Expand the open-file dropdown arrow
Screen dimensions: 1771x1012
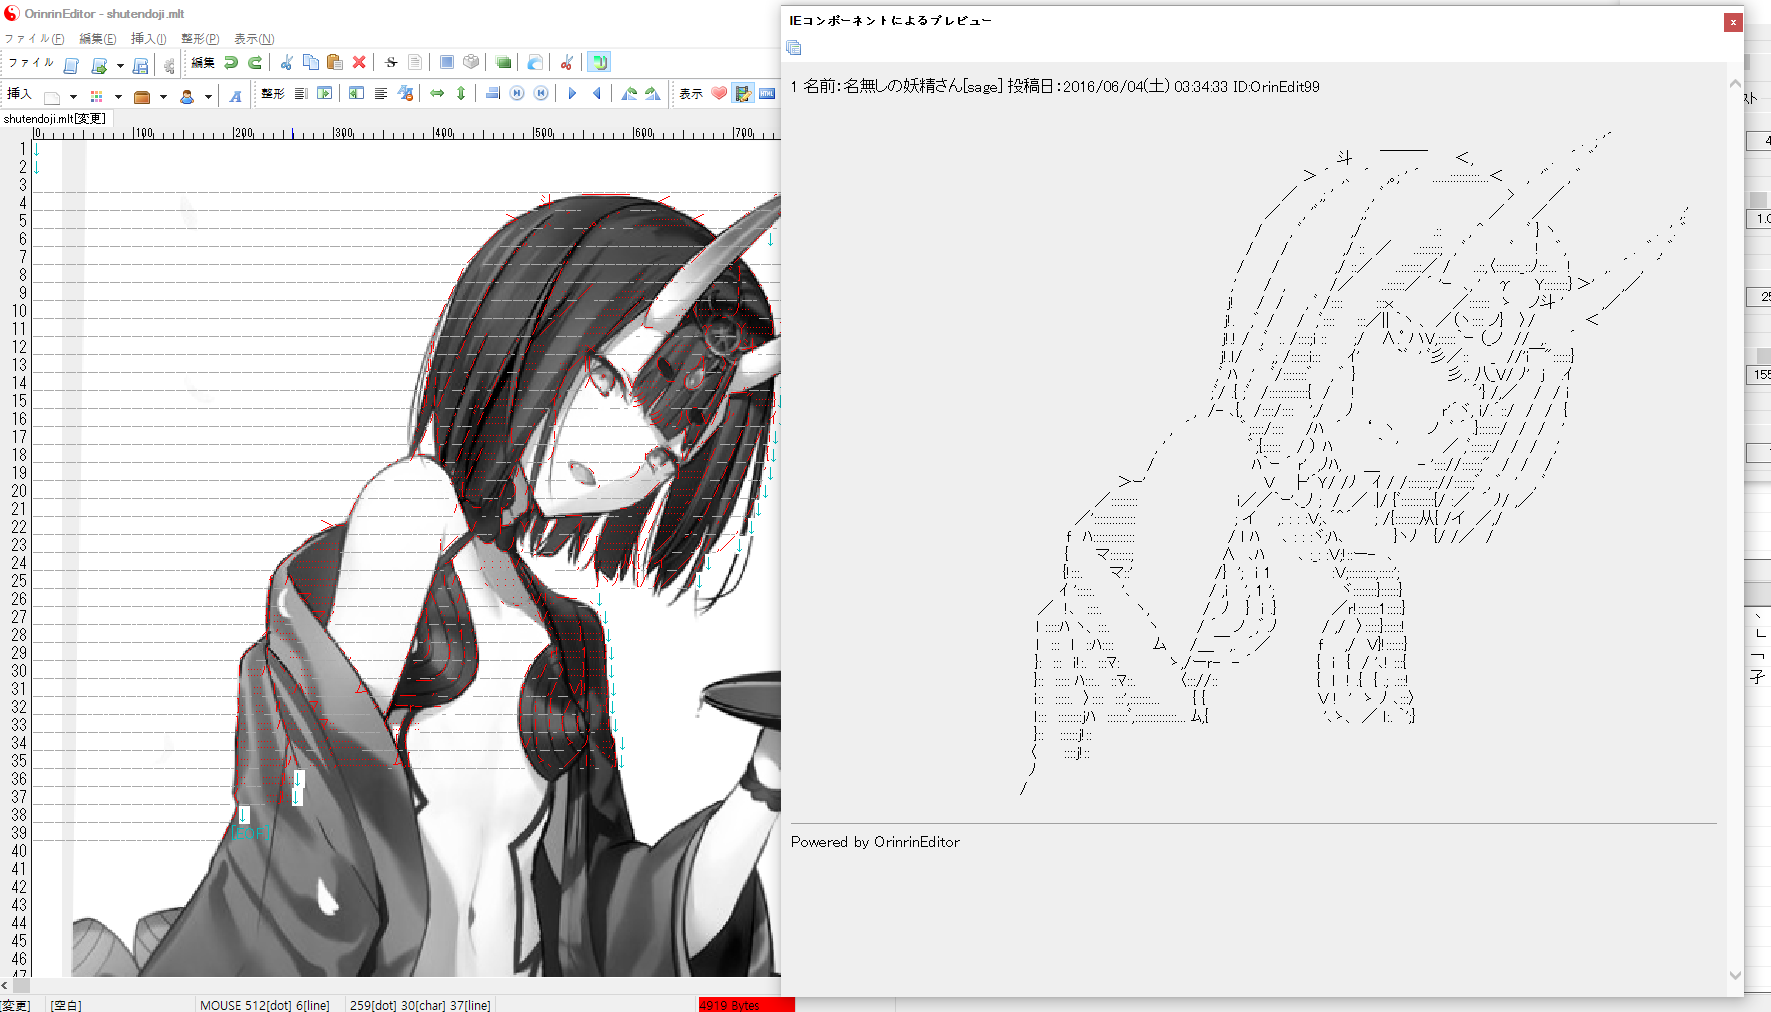[x=120, y=66]
